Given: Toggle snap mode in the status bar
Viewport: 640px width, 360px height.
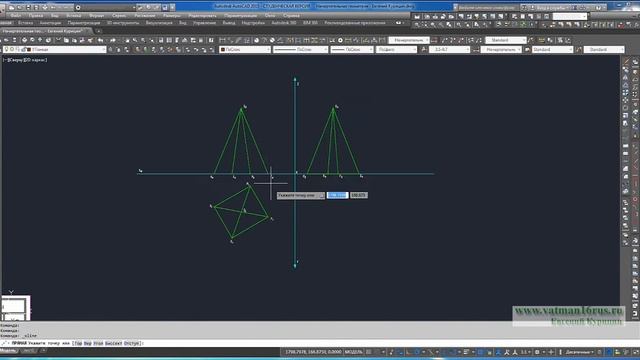Looking at the screenshot, I should click(x=377, y=352).
